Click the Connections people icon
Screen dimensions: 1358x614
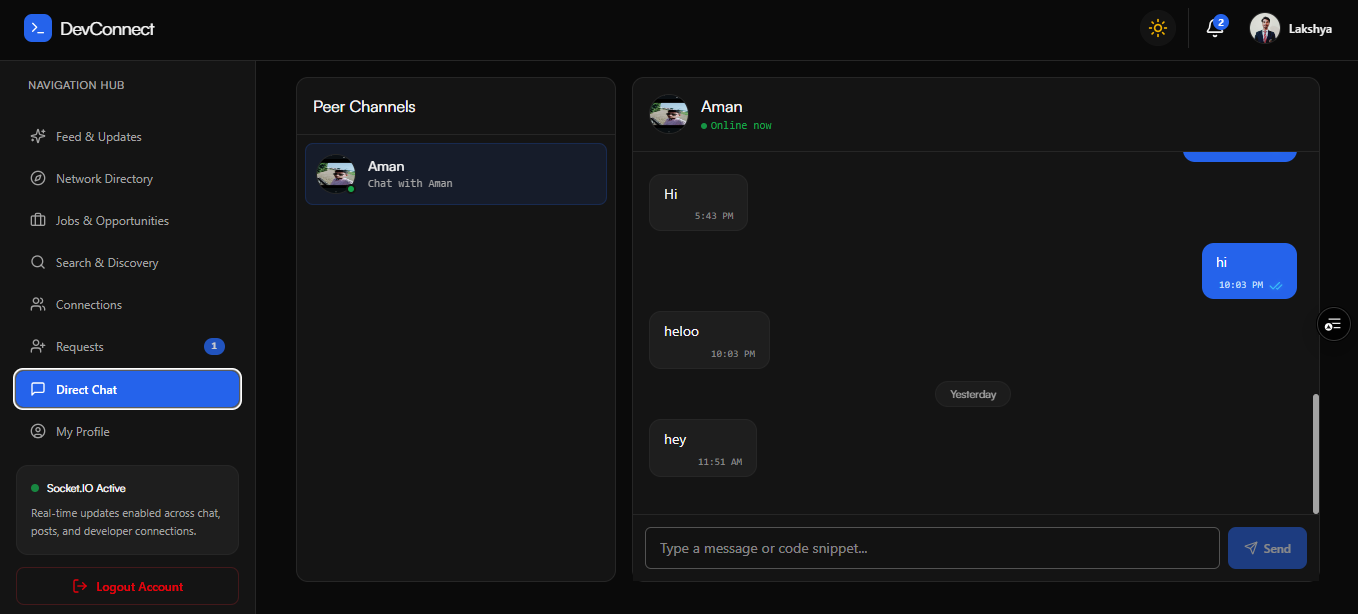(38, 305)
